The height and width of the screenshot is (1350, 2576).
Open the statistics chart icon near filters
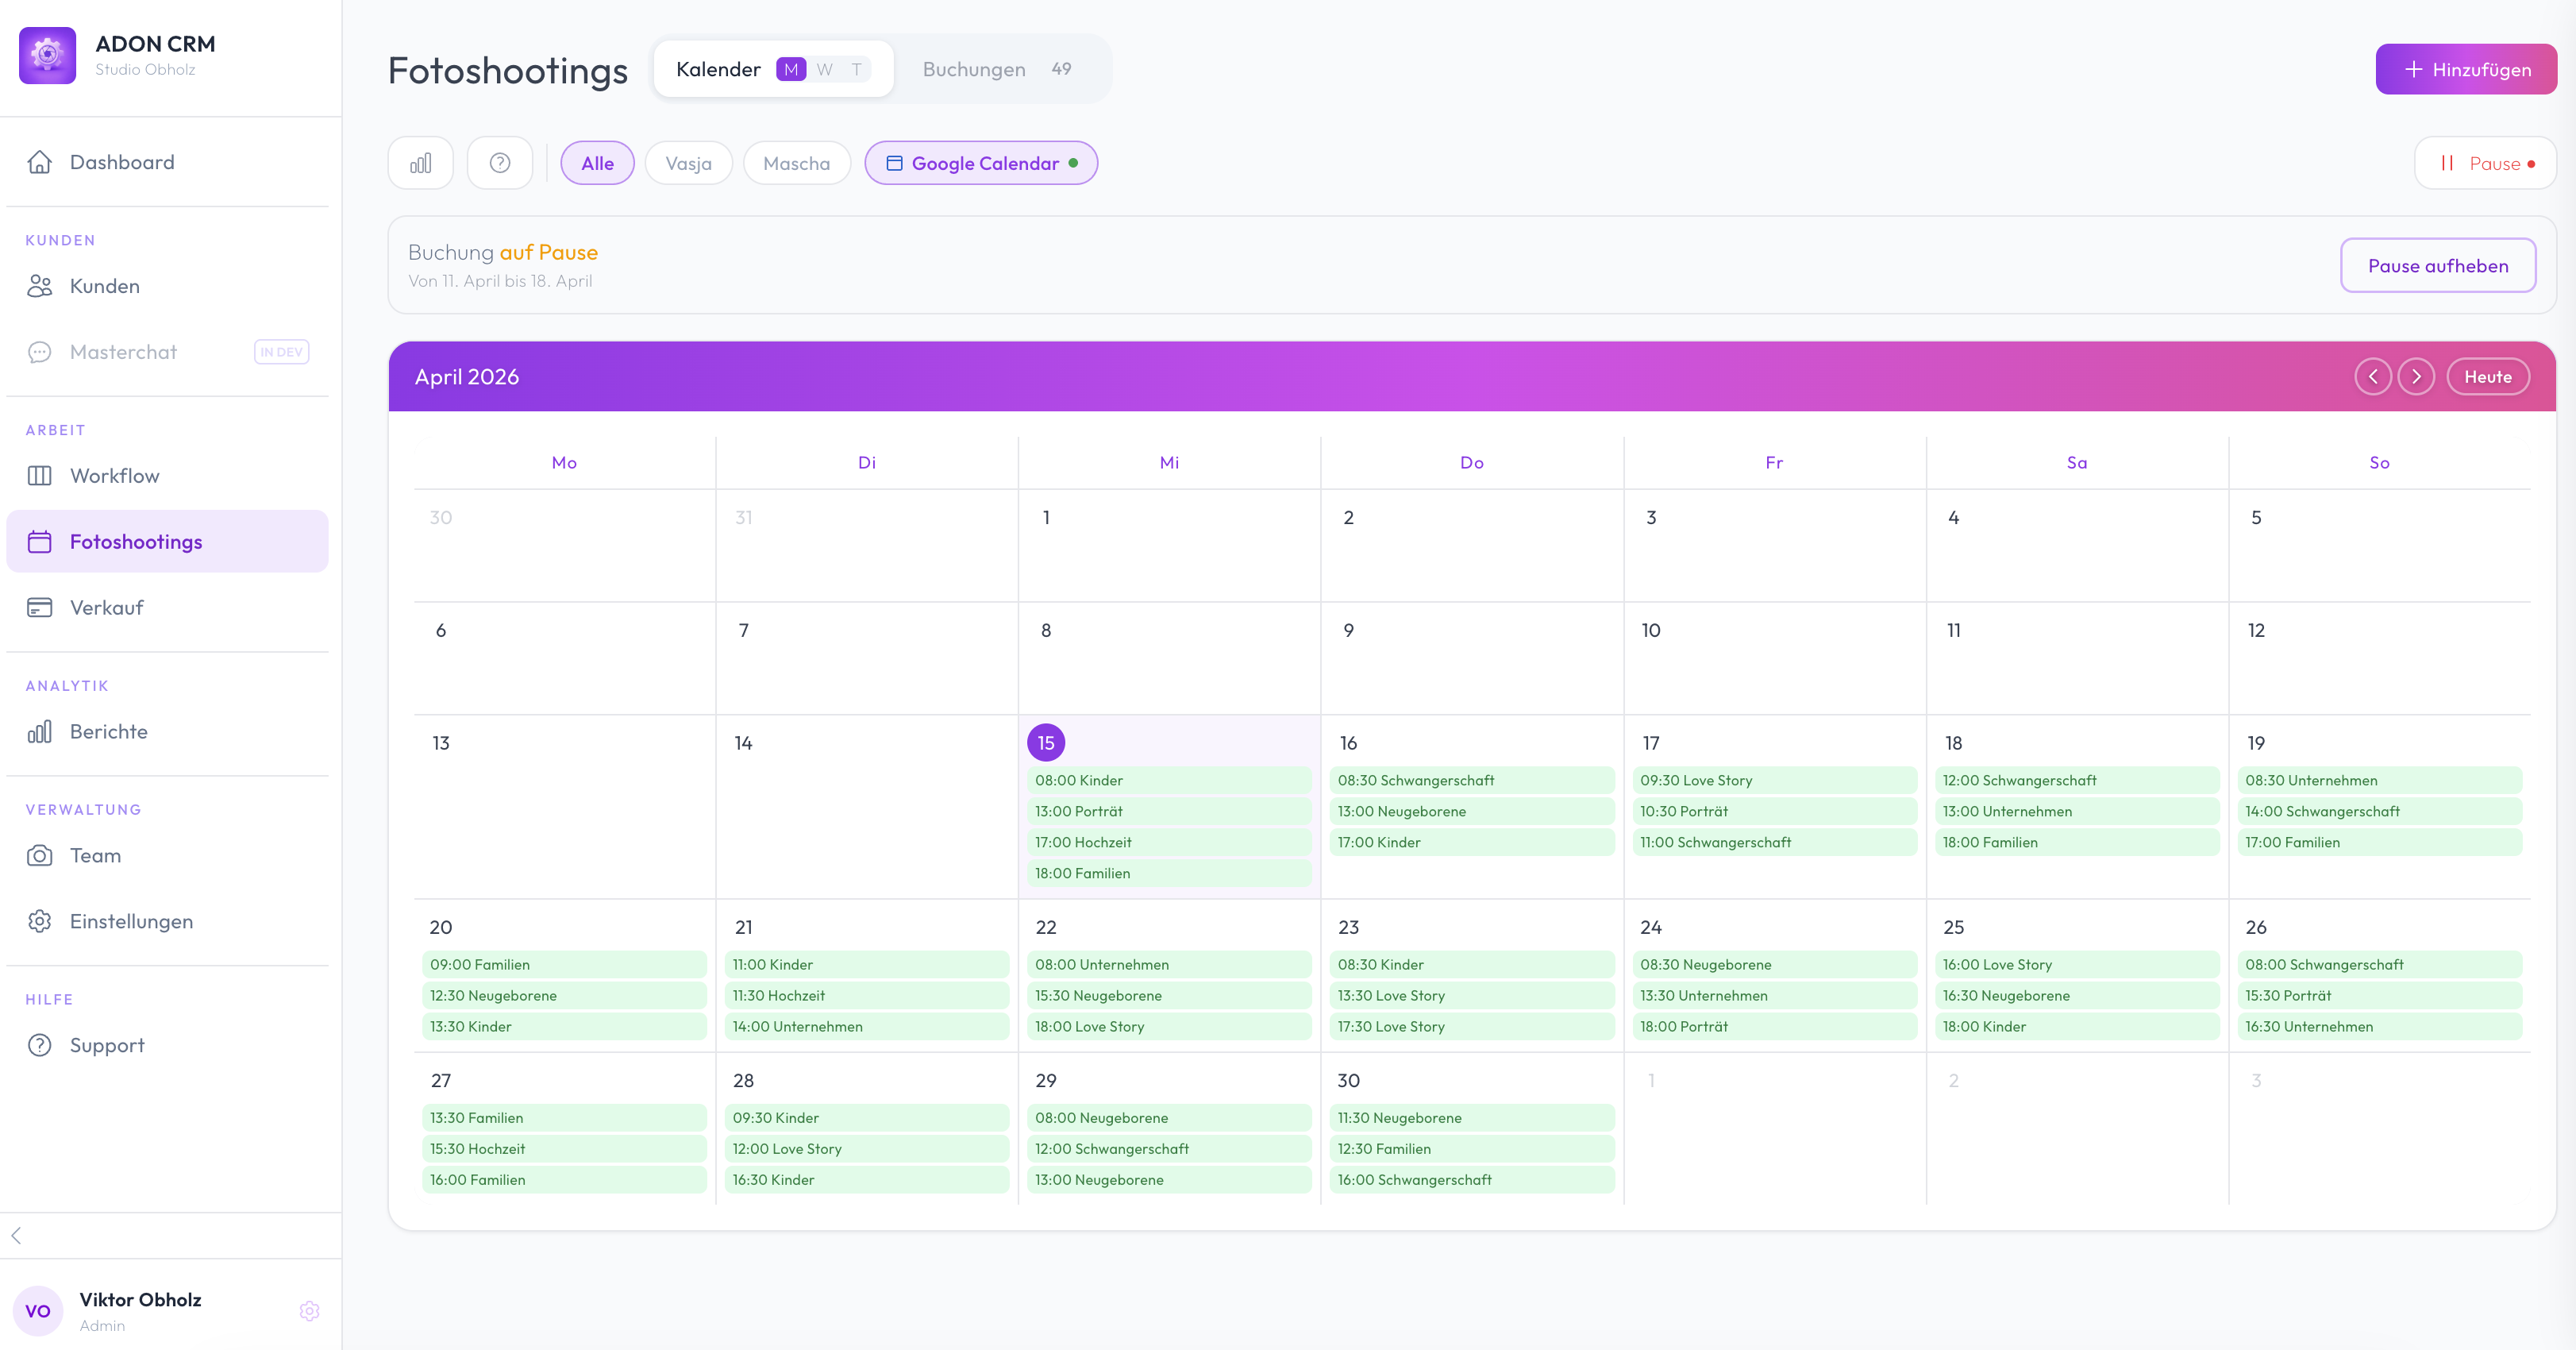click(x=420, y=162)
